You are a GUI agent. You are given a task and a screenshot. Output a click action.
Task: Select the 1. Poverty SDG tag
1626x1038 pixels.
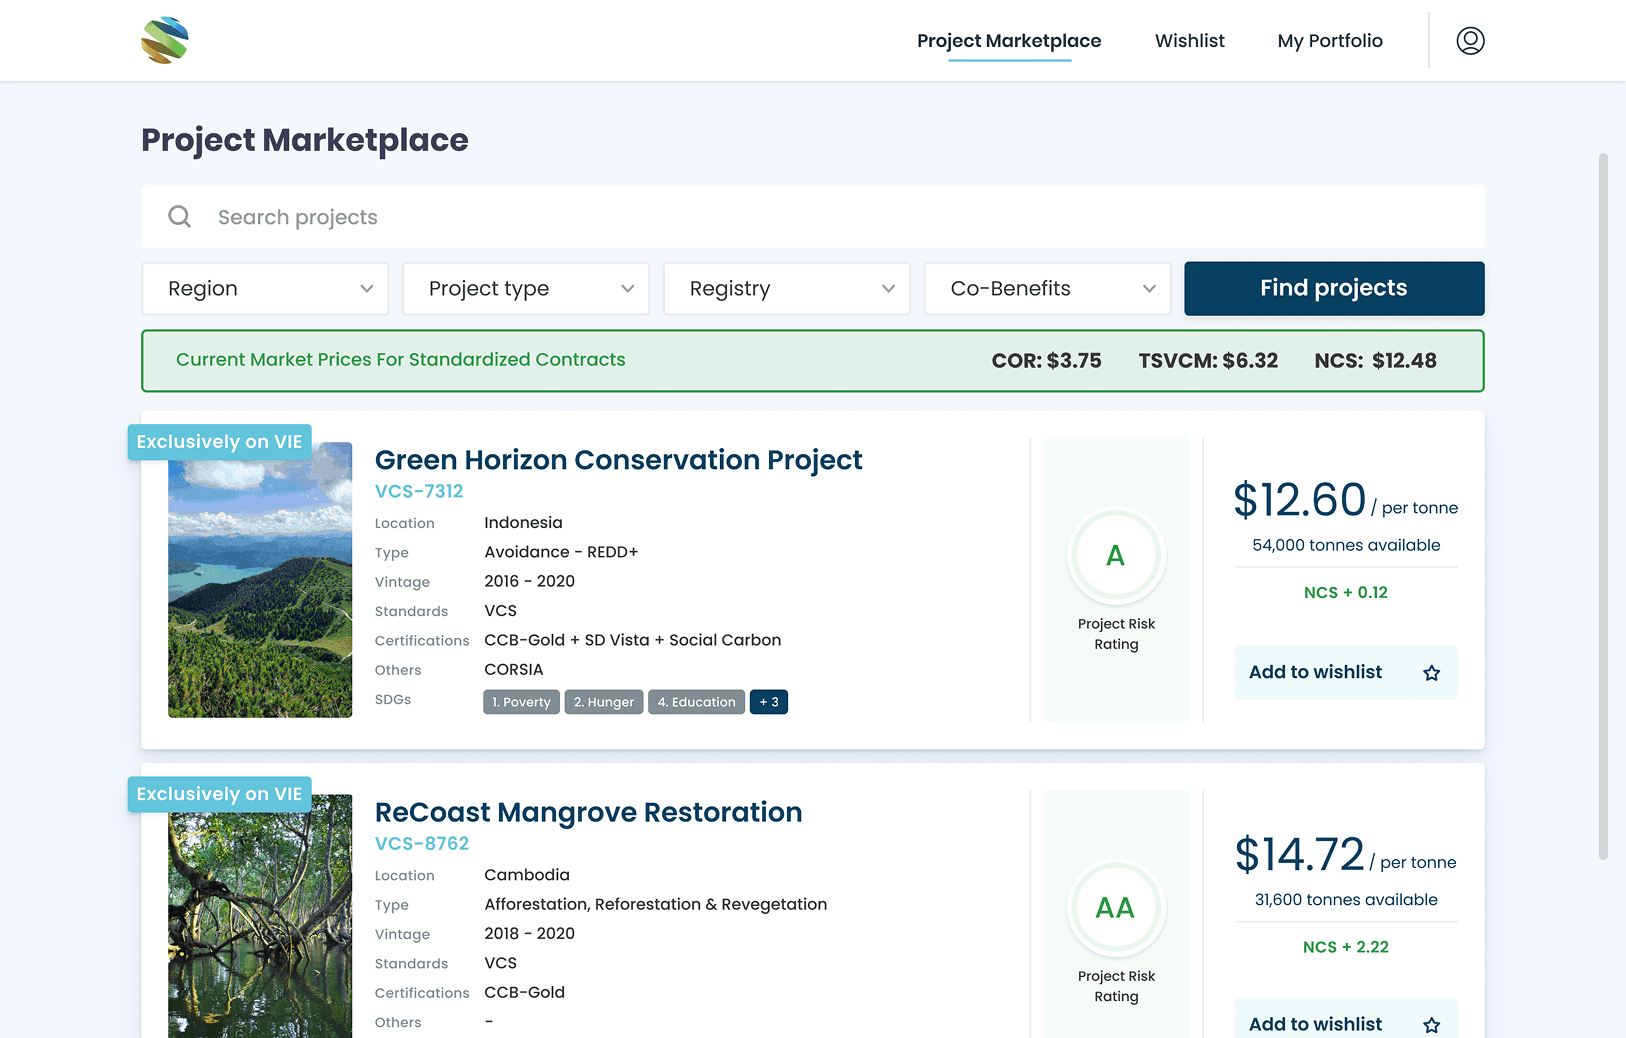pos(521,702)
